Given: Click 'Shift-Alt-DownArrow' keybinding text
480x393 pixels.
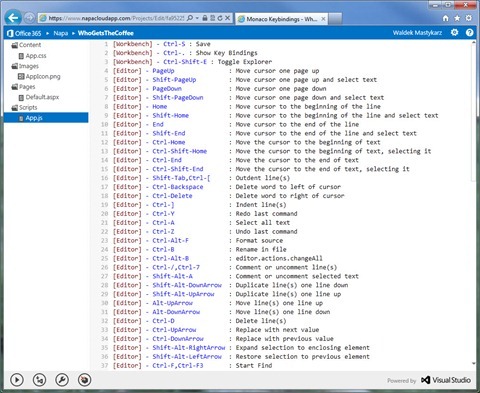Looking at the screenshot, I should [x=187, y=285].
